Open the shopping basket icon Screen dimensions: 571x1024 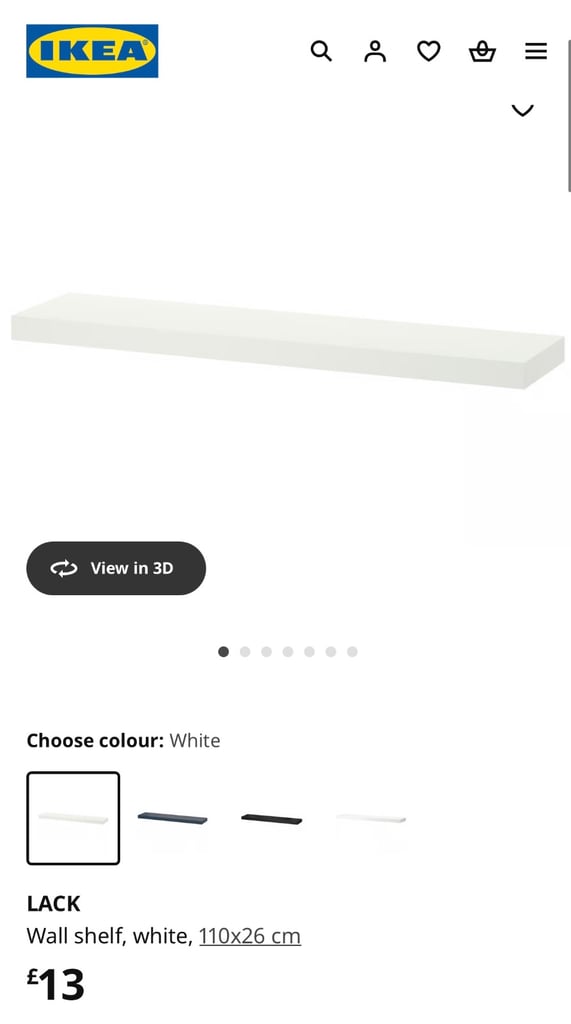pyautogui.click(x=482, y=51)
